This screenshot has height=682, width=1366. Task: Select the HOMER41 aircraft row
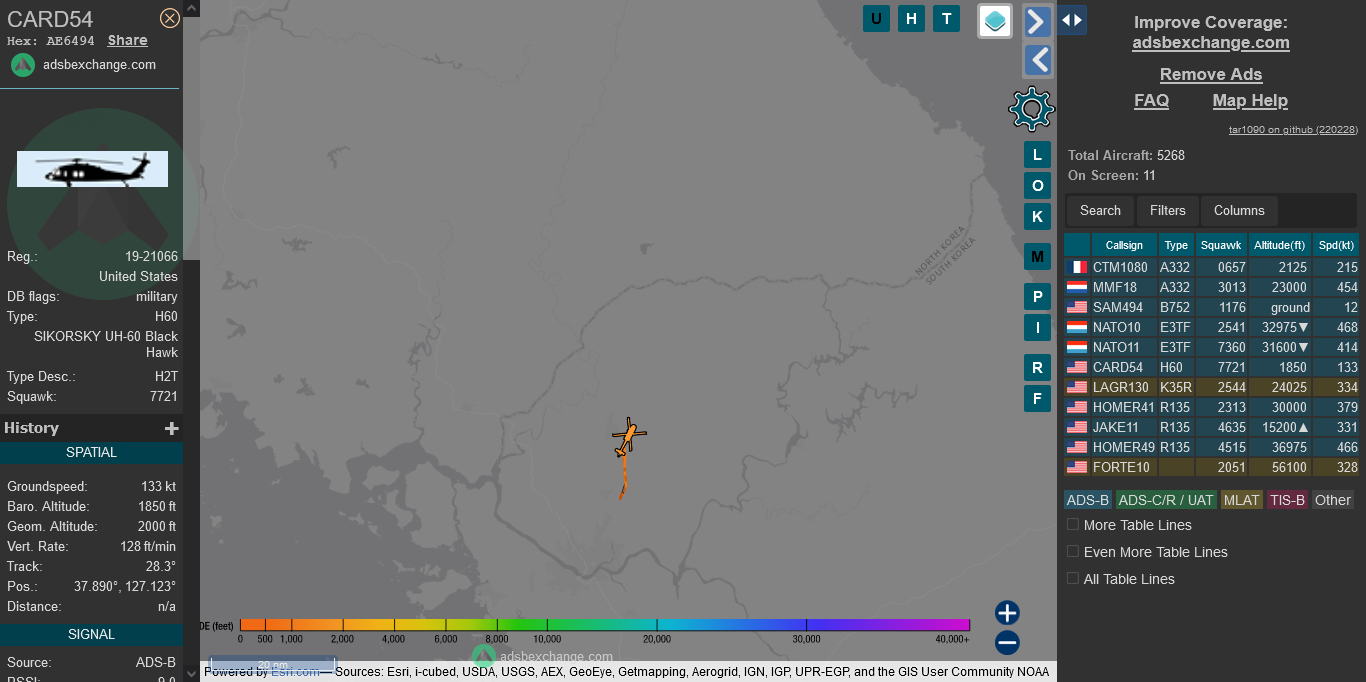click(x=1212, y=407)
